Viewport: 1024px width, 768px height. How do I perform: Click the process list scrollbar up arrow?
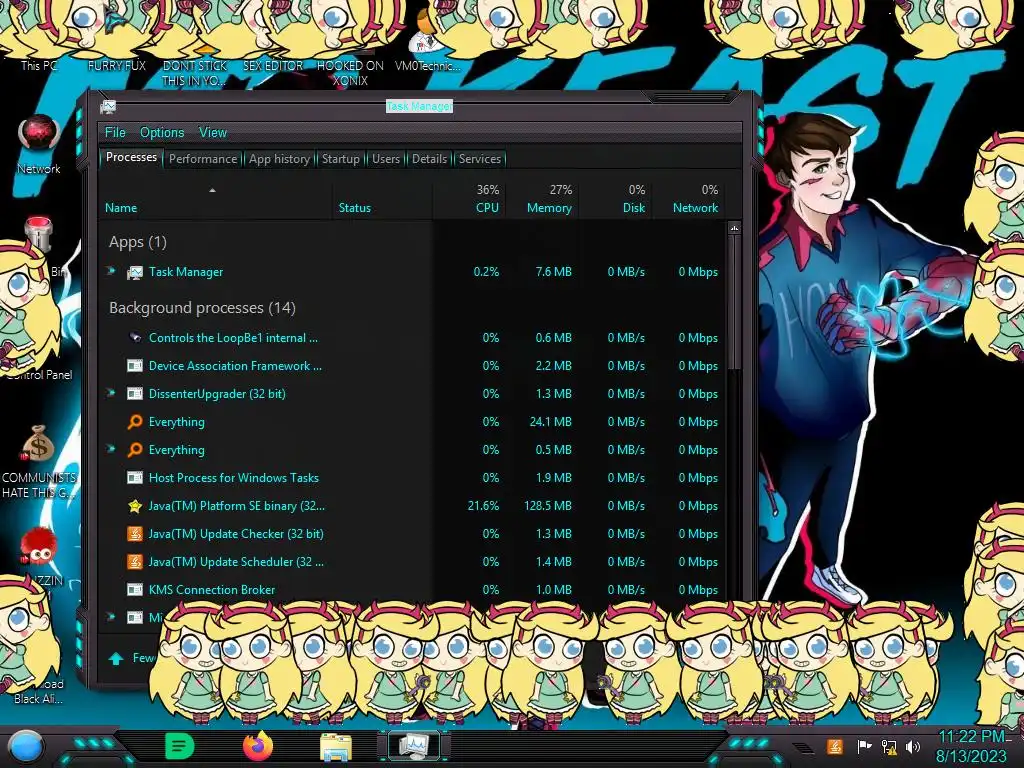(734, 228)
